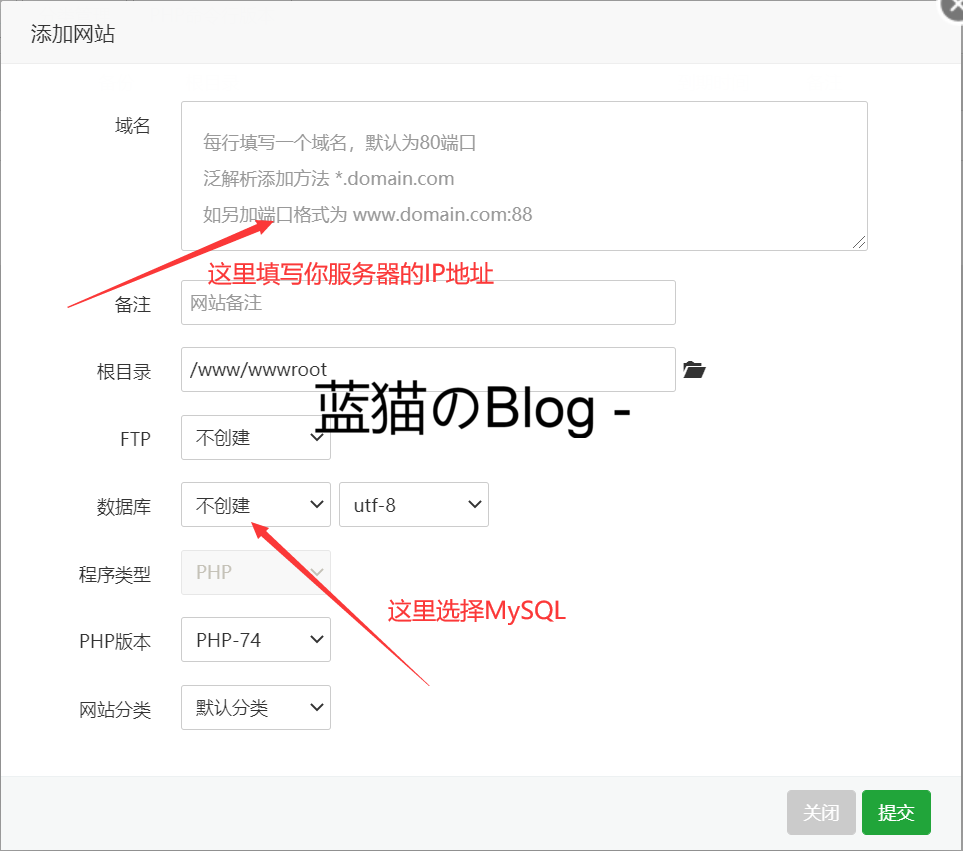Click the PHP版本 label
Viewport: 963px width, 851px height.
pyautogui.click(x=115, y=642)
